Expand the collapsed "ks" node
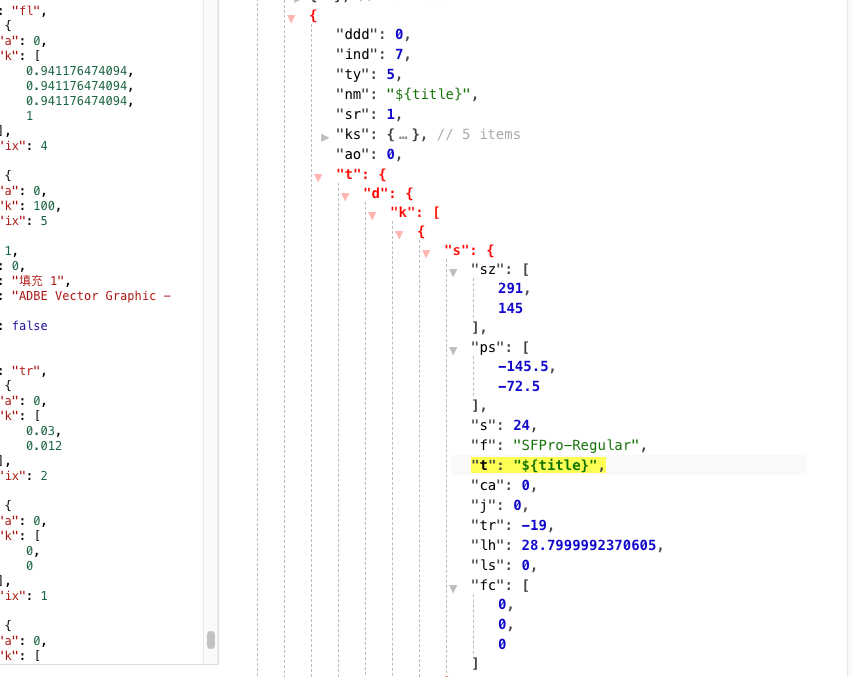Screen dimensions: 852x677 [325, 137]
